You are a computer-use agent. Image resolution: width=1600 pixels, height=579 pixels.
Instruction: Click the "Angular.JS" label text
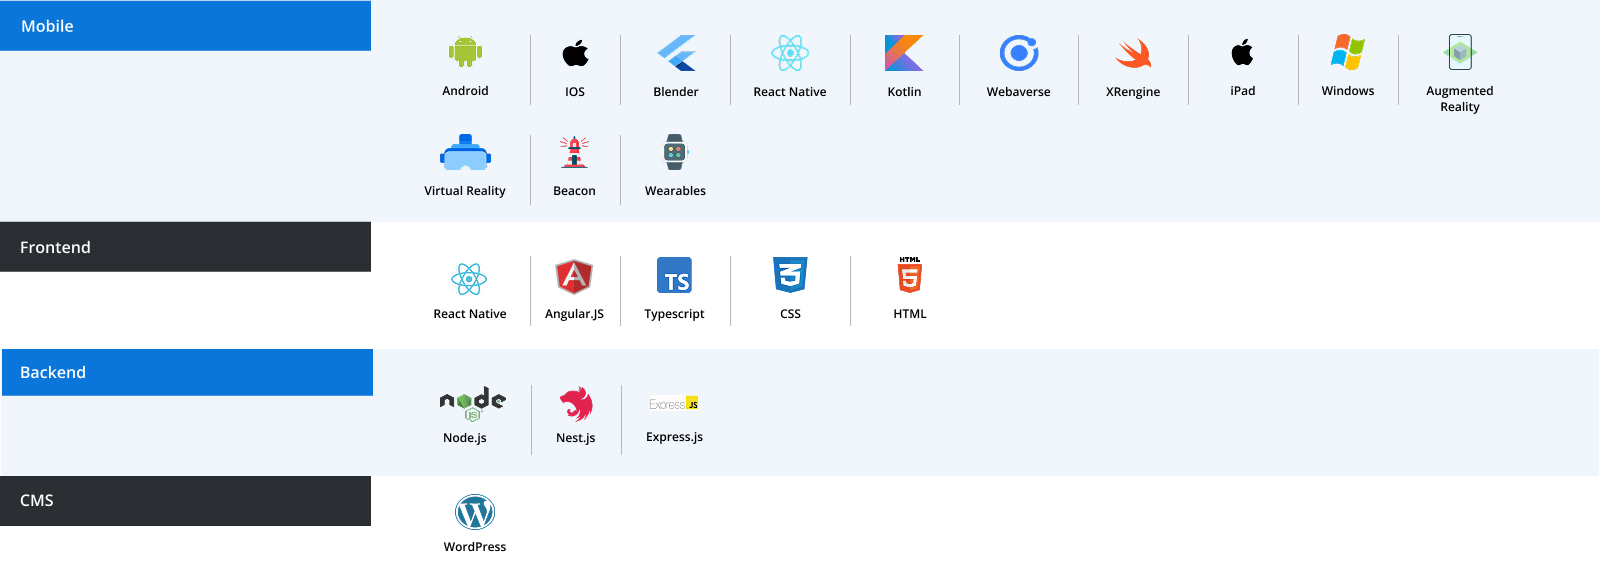574,314
